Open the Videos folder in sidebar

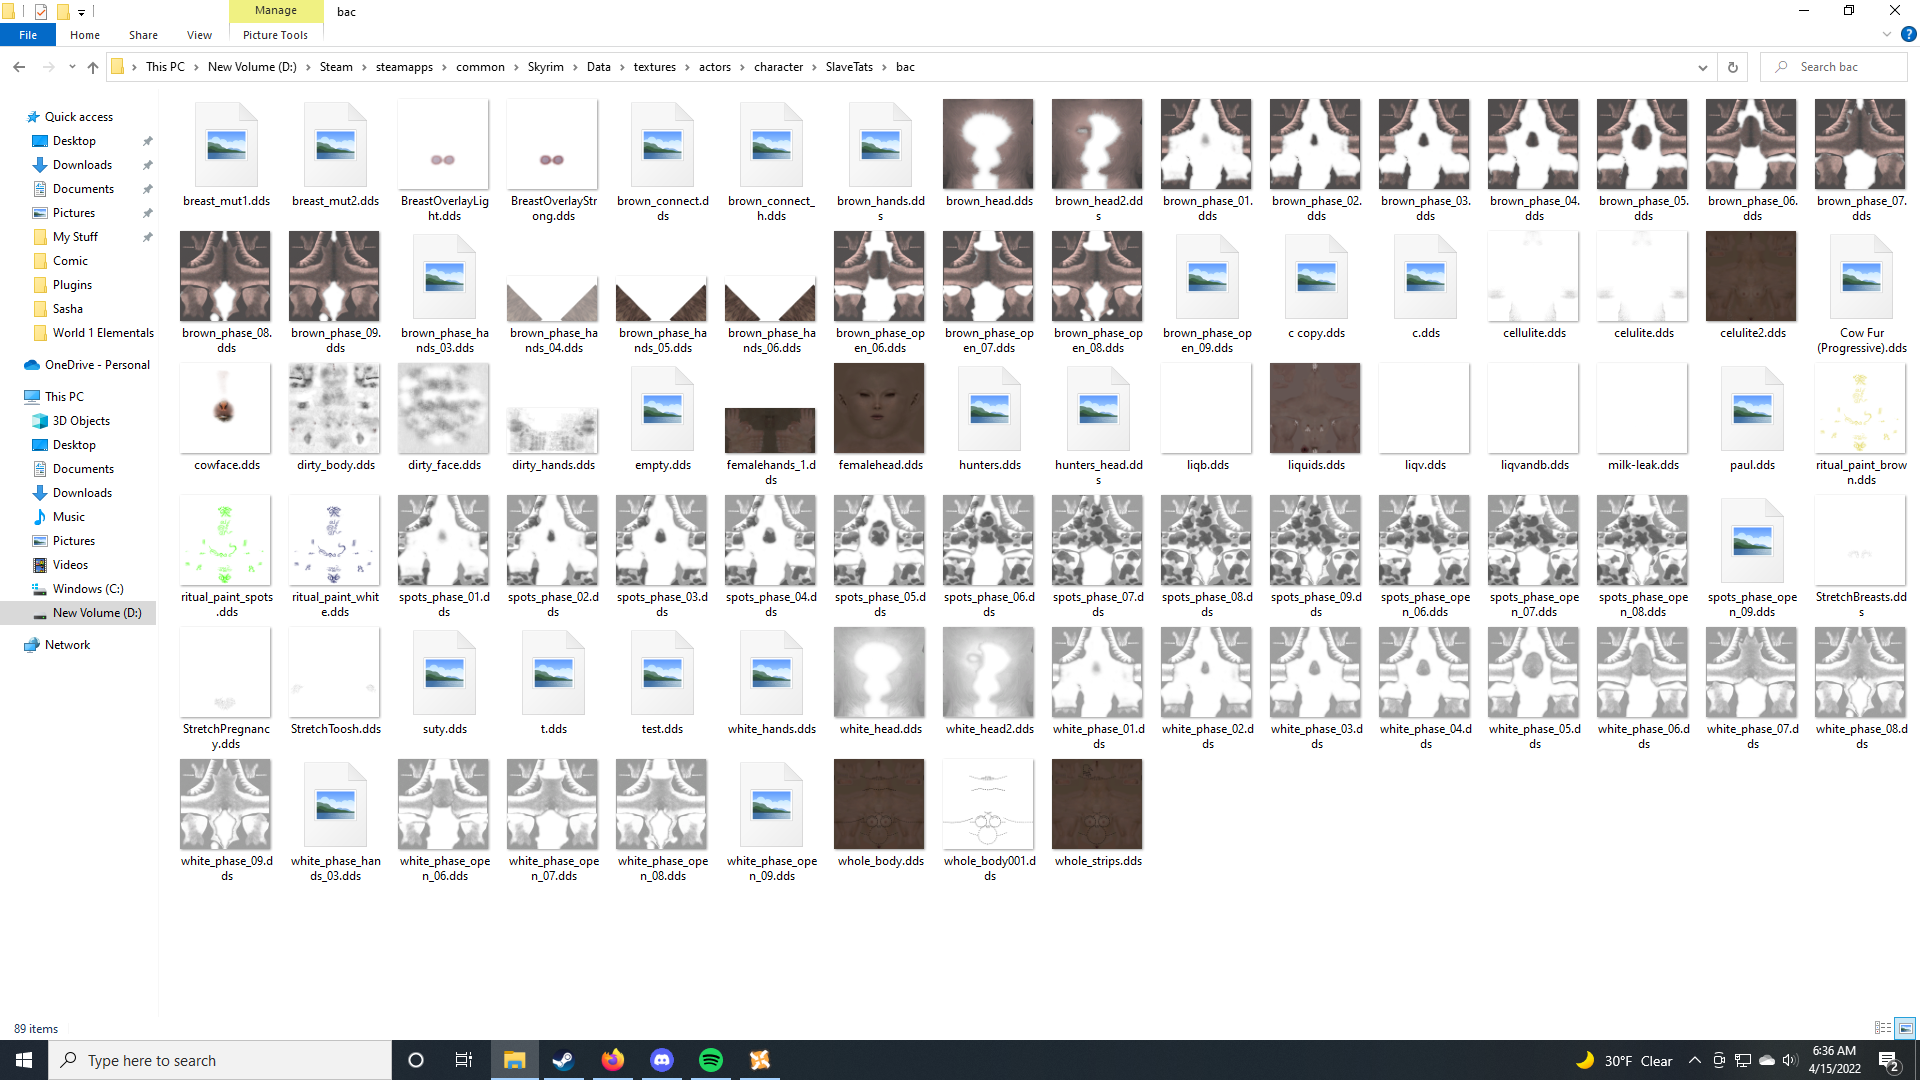click(x=70, y=565)
